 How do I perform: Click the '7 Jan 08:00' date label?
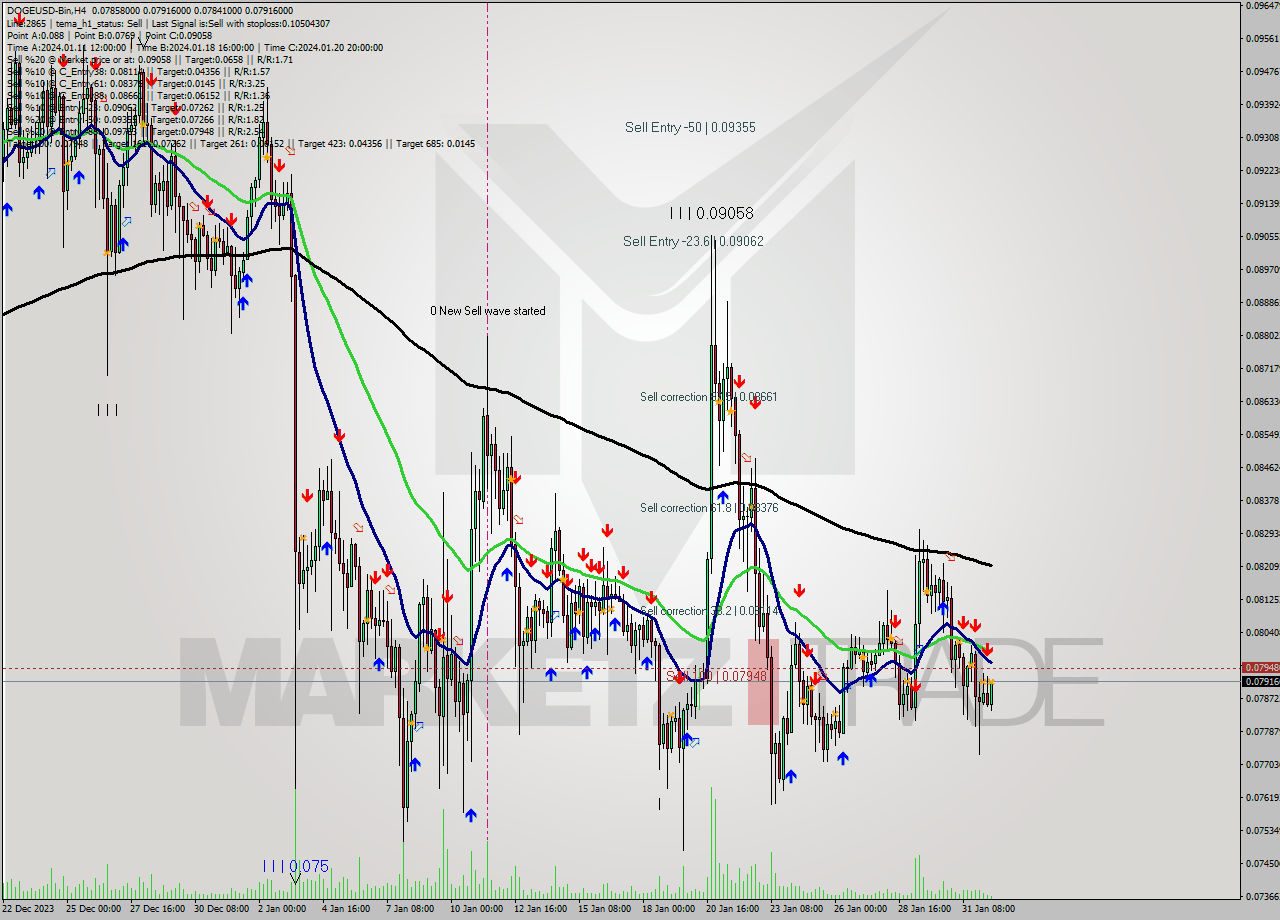click(411, 909)
